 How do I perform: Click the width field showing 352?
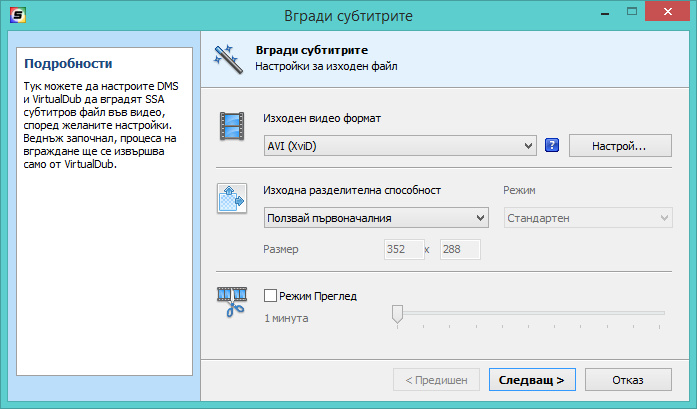[401, 249]
